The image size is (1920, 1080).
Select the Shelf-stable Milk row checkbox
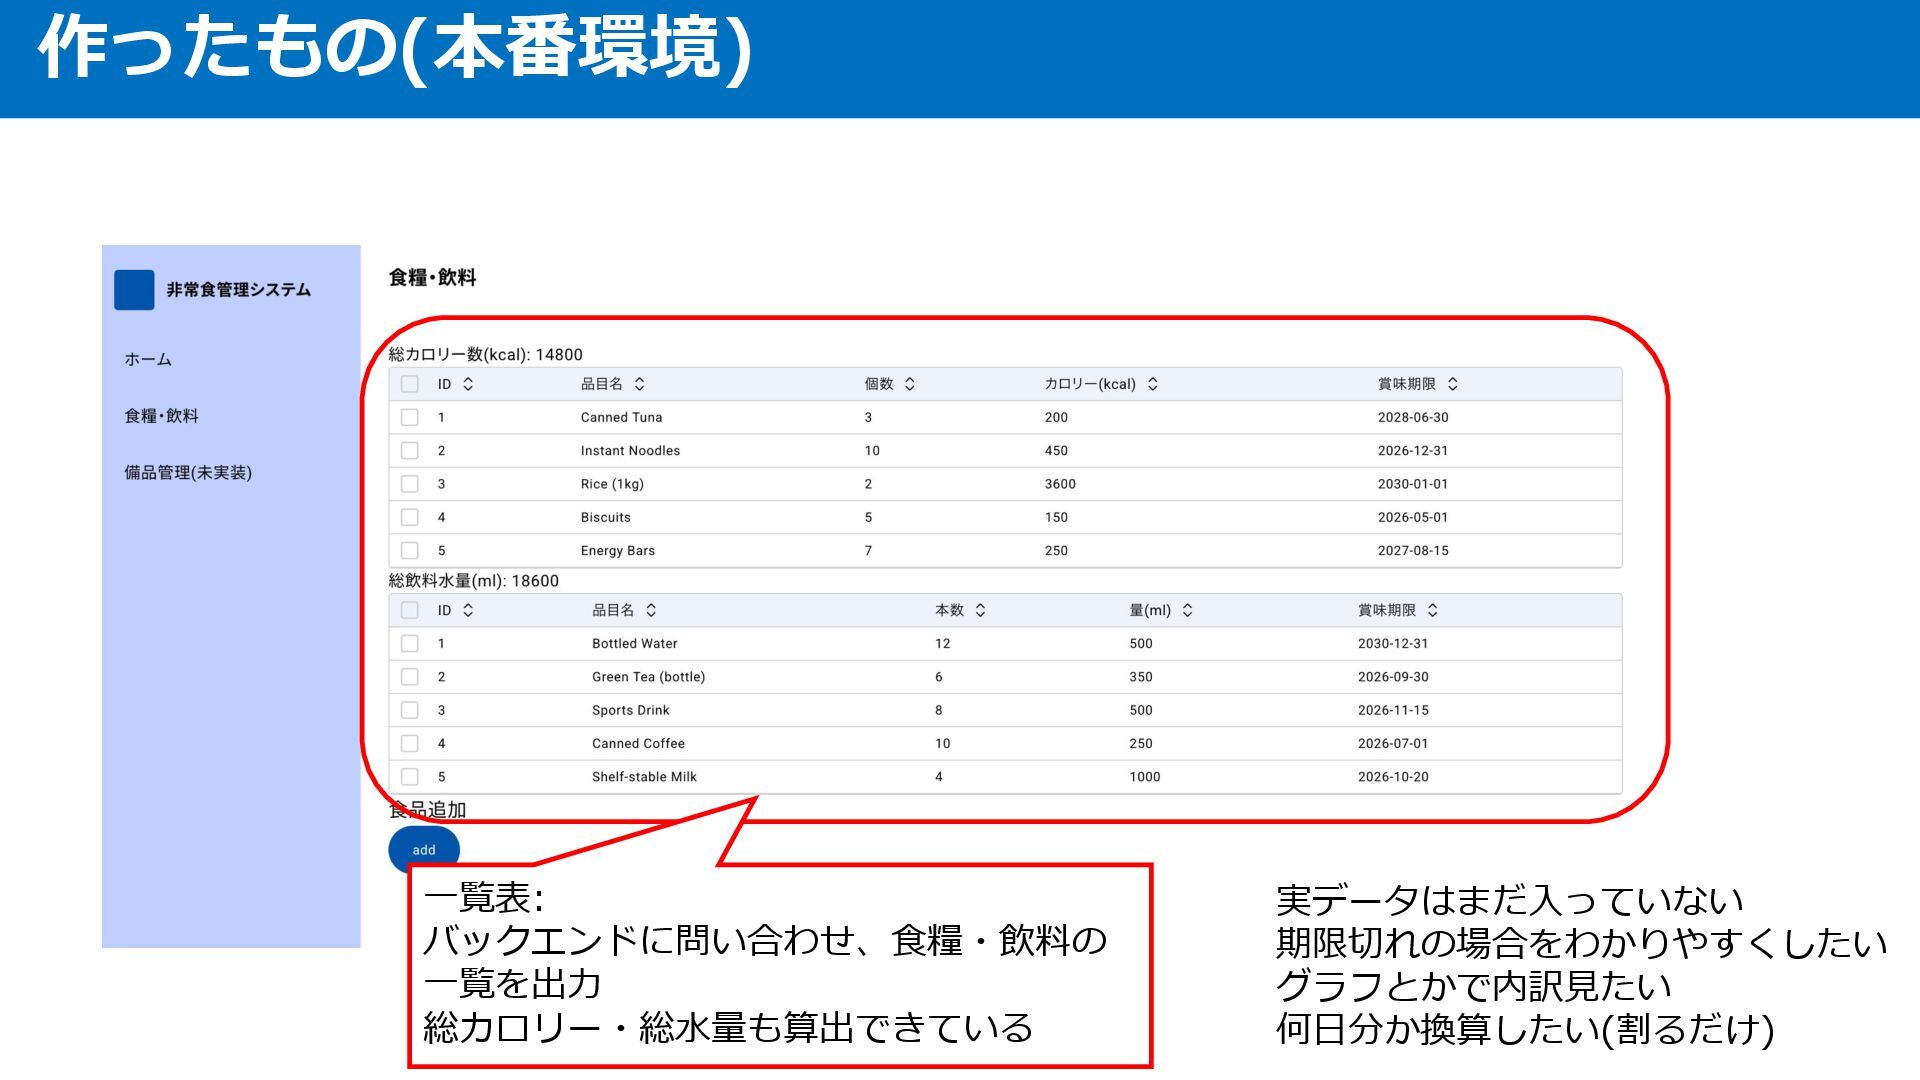409,776
